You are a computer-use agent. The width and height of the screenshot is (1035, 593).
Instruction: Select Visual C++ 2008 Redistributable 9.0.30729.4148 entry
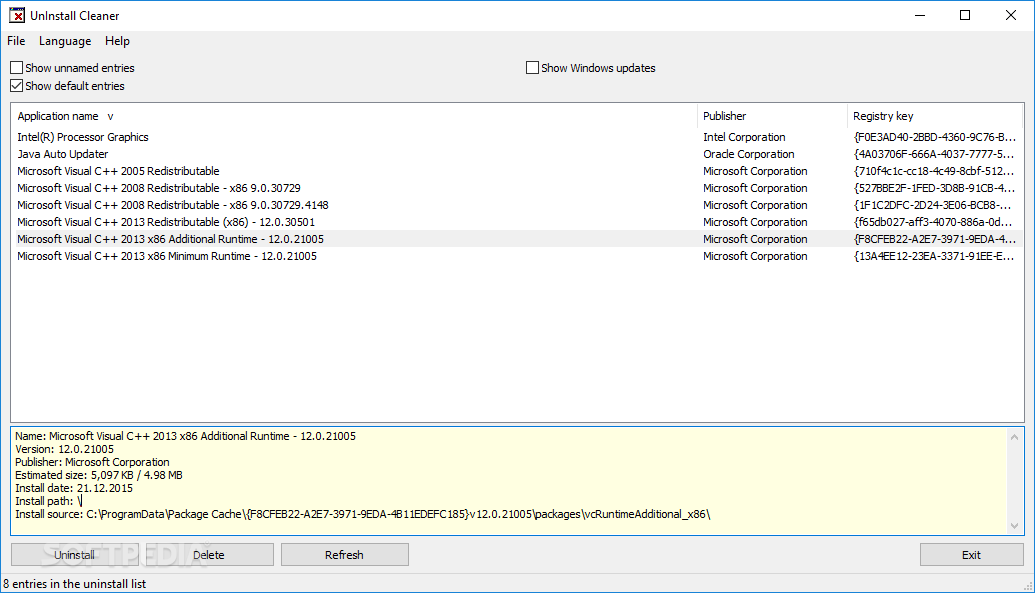pos(173,205)
